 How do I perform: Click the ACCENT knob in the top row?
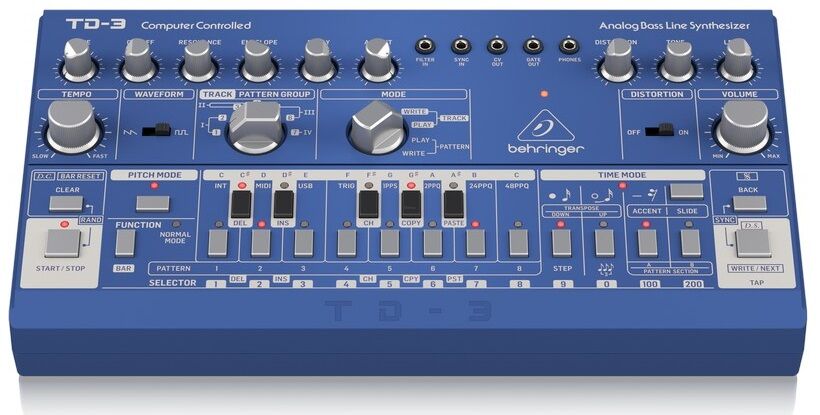click(377, 60)
